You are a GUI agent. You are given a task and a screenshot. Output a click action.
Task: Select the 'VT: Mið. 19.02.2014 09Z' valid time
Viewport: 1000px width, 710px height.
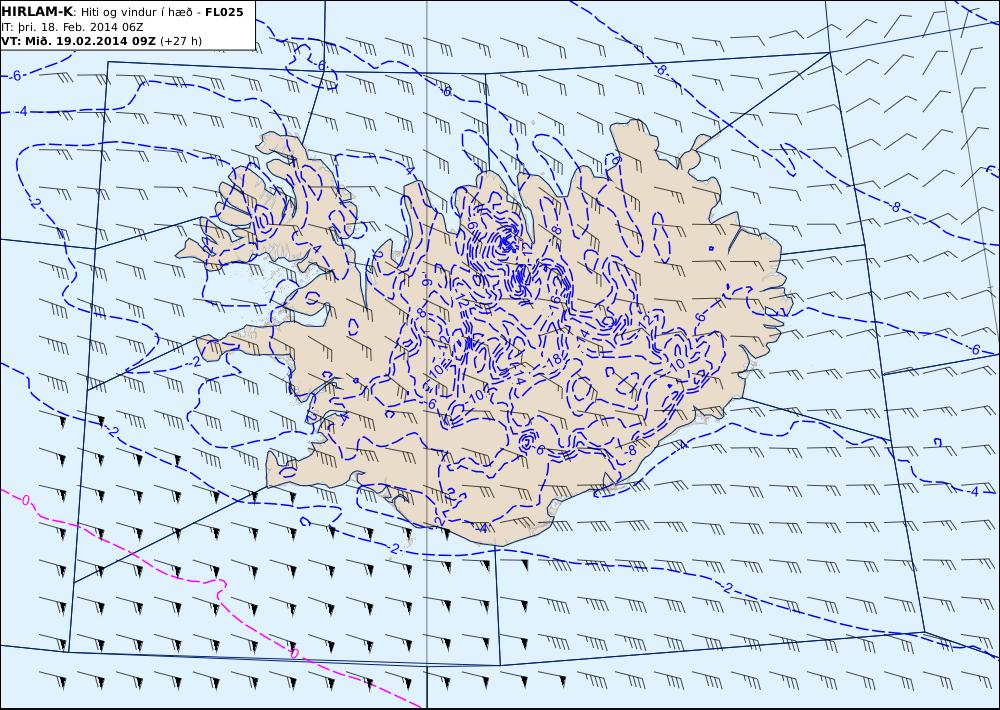point(78,41)
